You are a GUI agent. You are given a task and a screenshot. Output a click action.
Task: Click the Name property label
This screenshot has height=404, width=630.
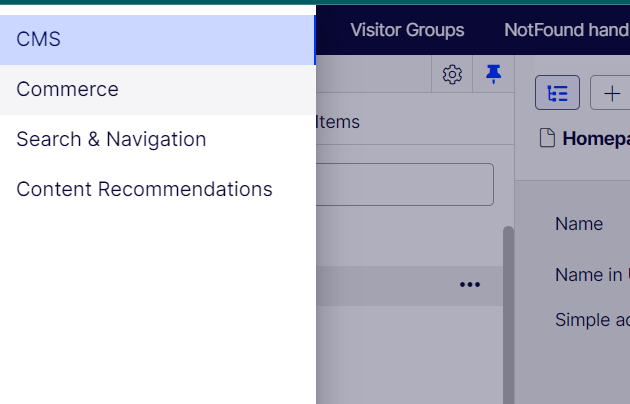[x=579, y=224]
